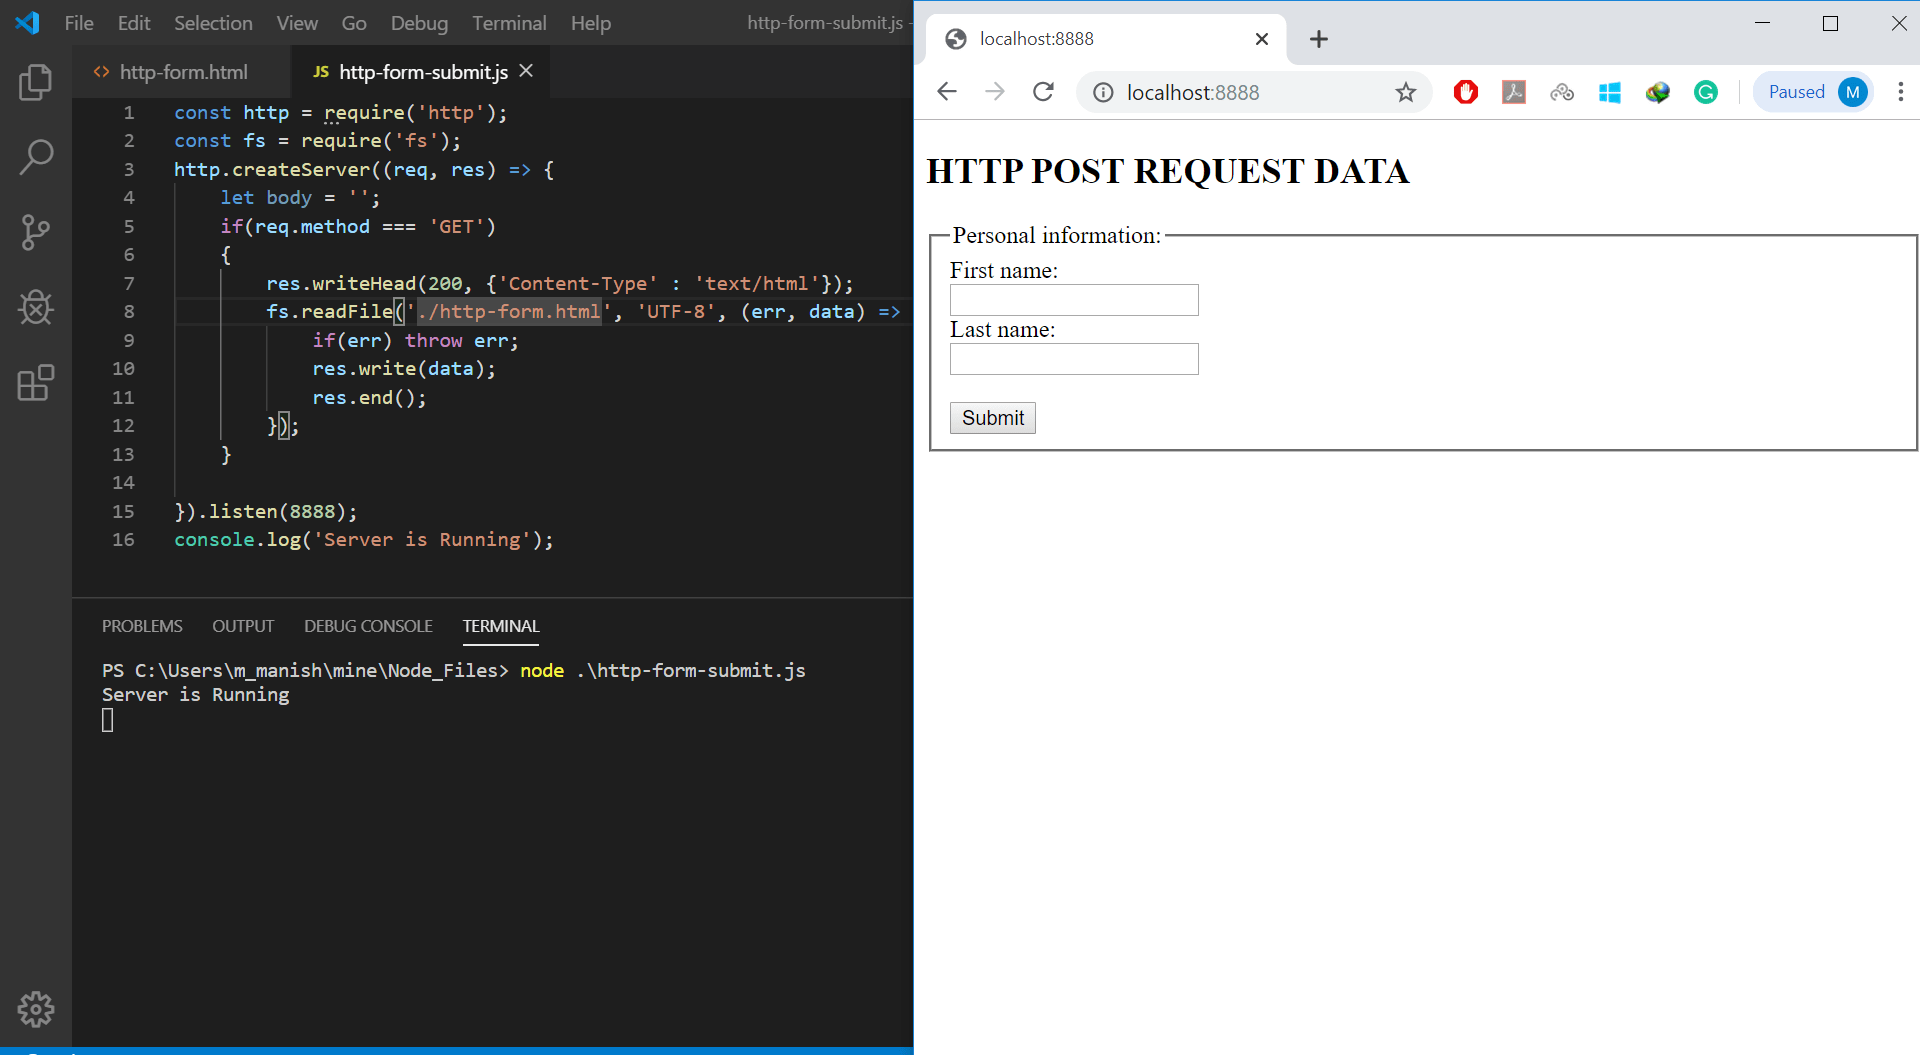This screenshot has width=1920, height=1055.
Task: Open the Source Control view
Action: point(36,232)
